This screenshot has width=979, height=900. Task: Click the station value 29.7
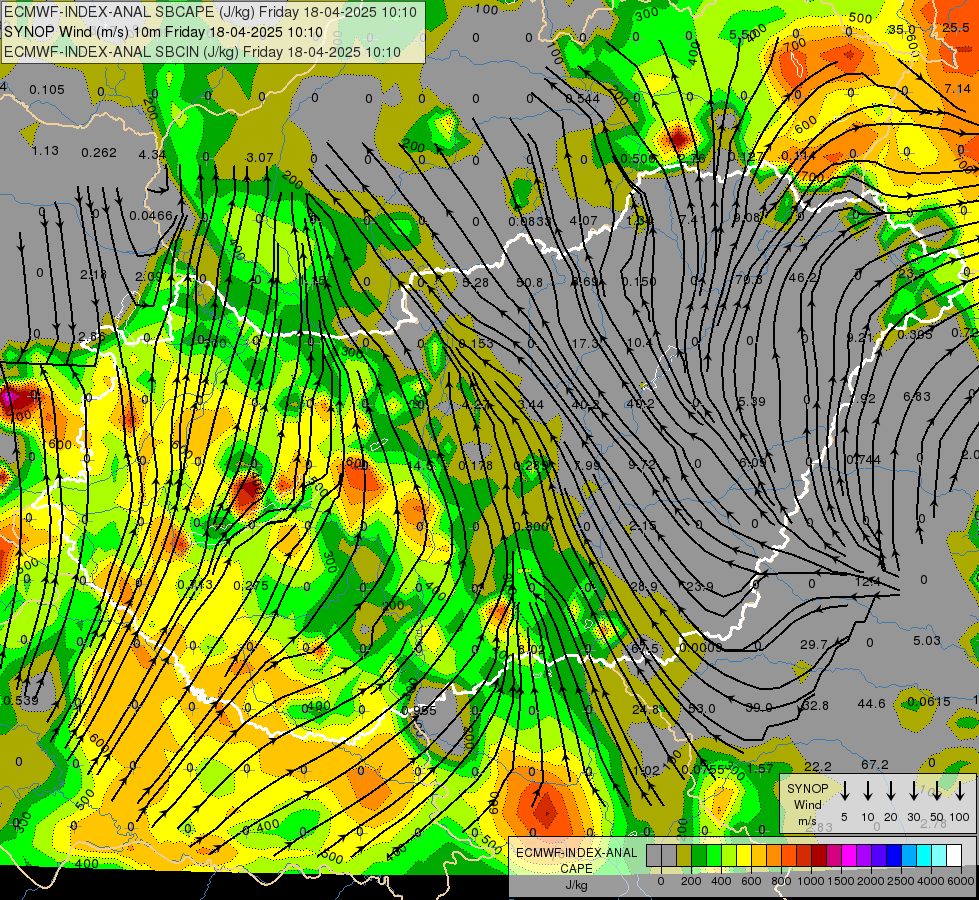coord(814,644)
